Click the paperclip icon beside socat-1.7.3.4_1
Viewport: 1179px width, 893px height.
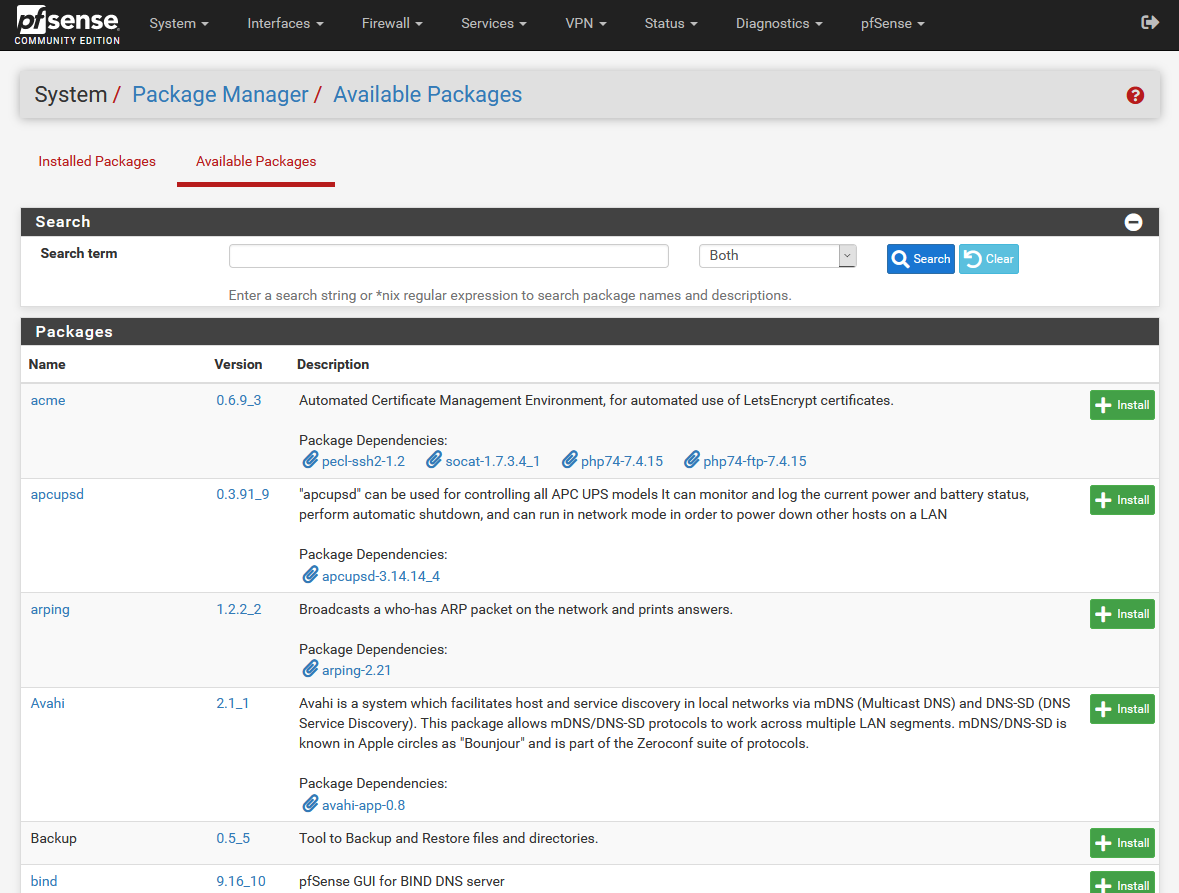434,459
